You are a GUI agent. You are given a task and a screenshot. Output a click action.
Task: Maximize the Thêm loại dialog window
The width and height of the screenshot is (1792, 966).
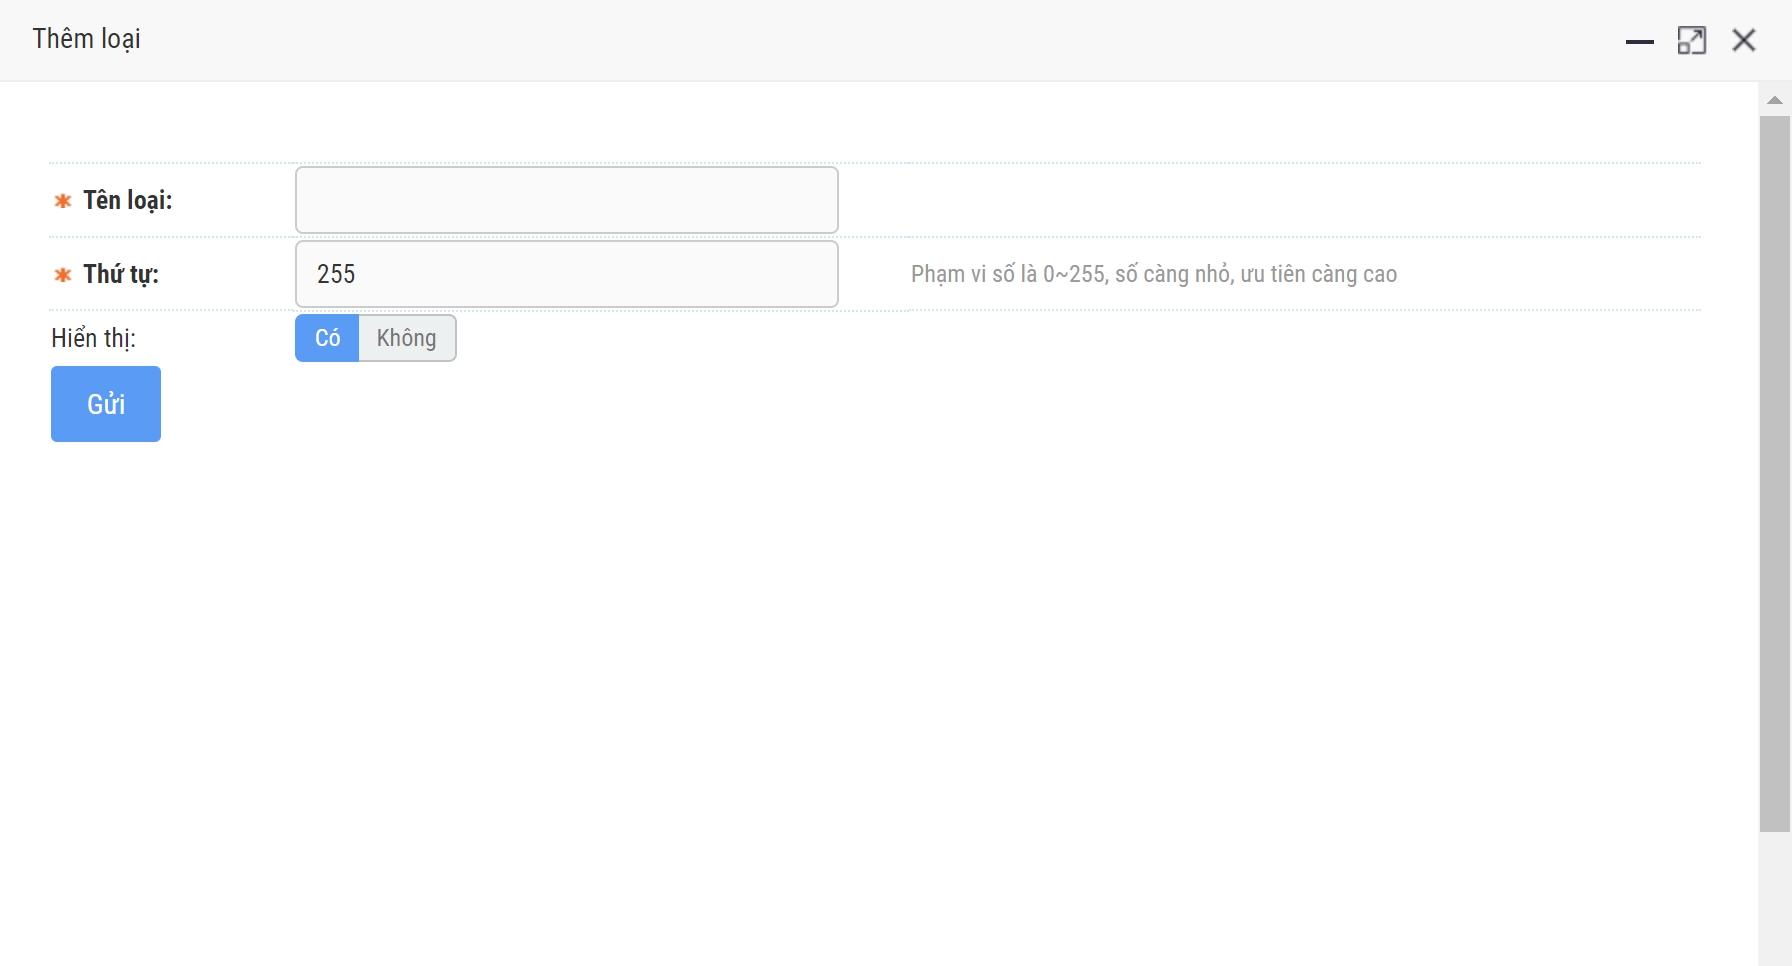(1691, 41)
